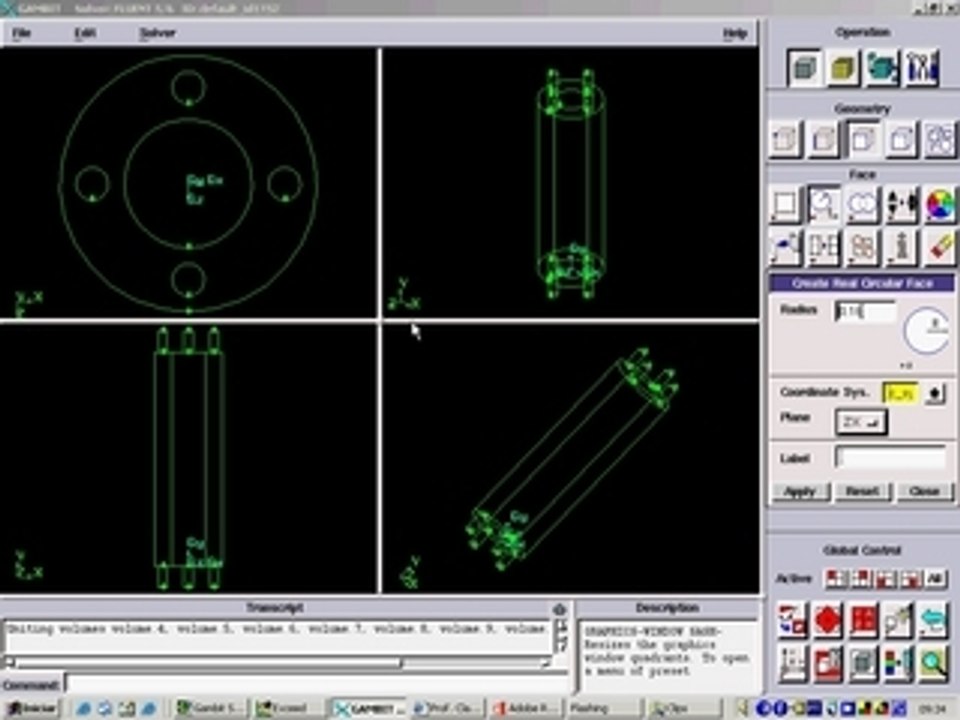The width and height of the screenshot is (960, 720).
Task: Toggle the upper-left active quadrant button
Action: click(x=836, y=579)
